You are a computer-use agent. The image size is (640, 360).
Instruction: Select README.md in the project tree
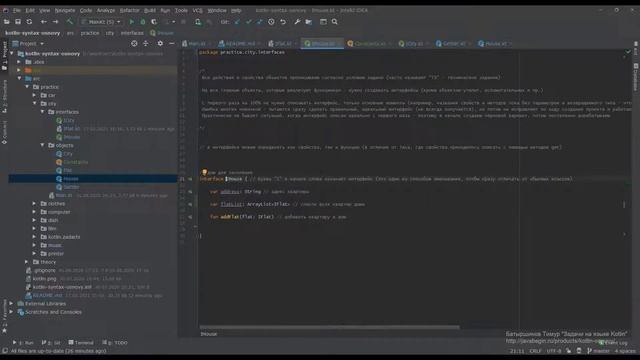(48, 295)
